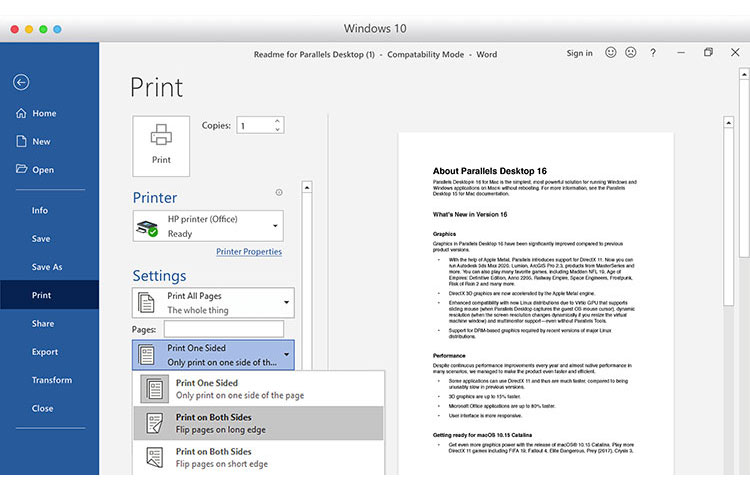Screen dimensions: 750x490
Task: Click the Print All Pages document icon
Action: click(x=146, y=302)
